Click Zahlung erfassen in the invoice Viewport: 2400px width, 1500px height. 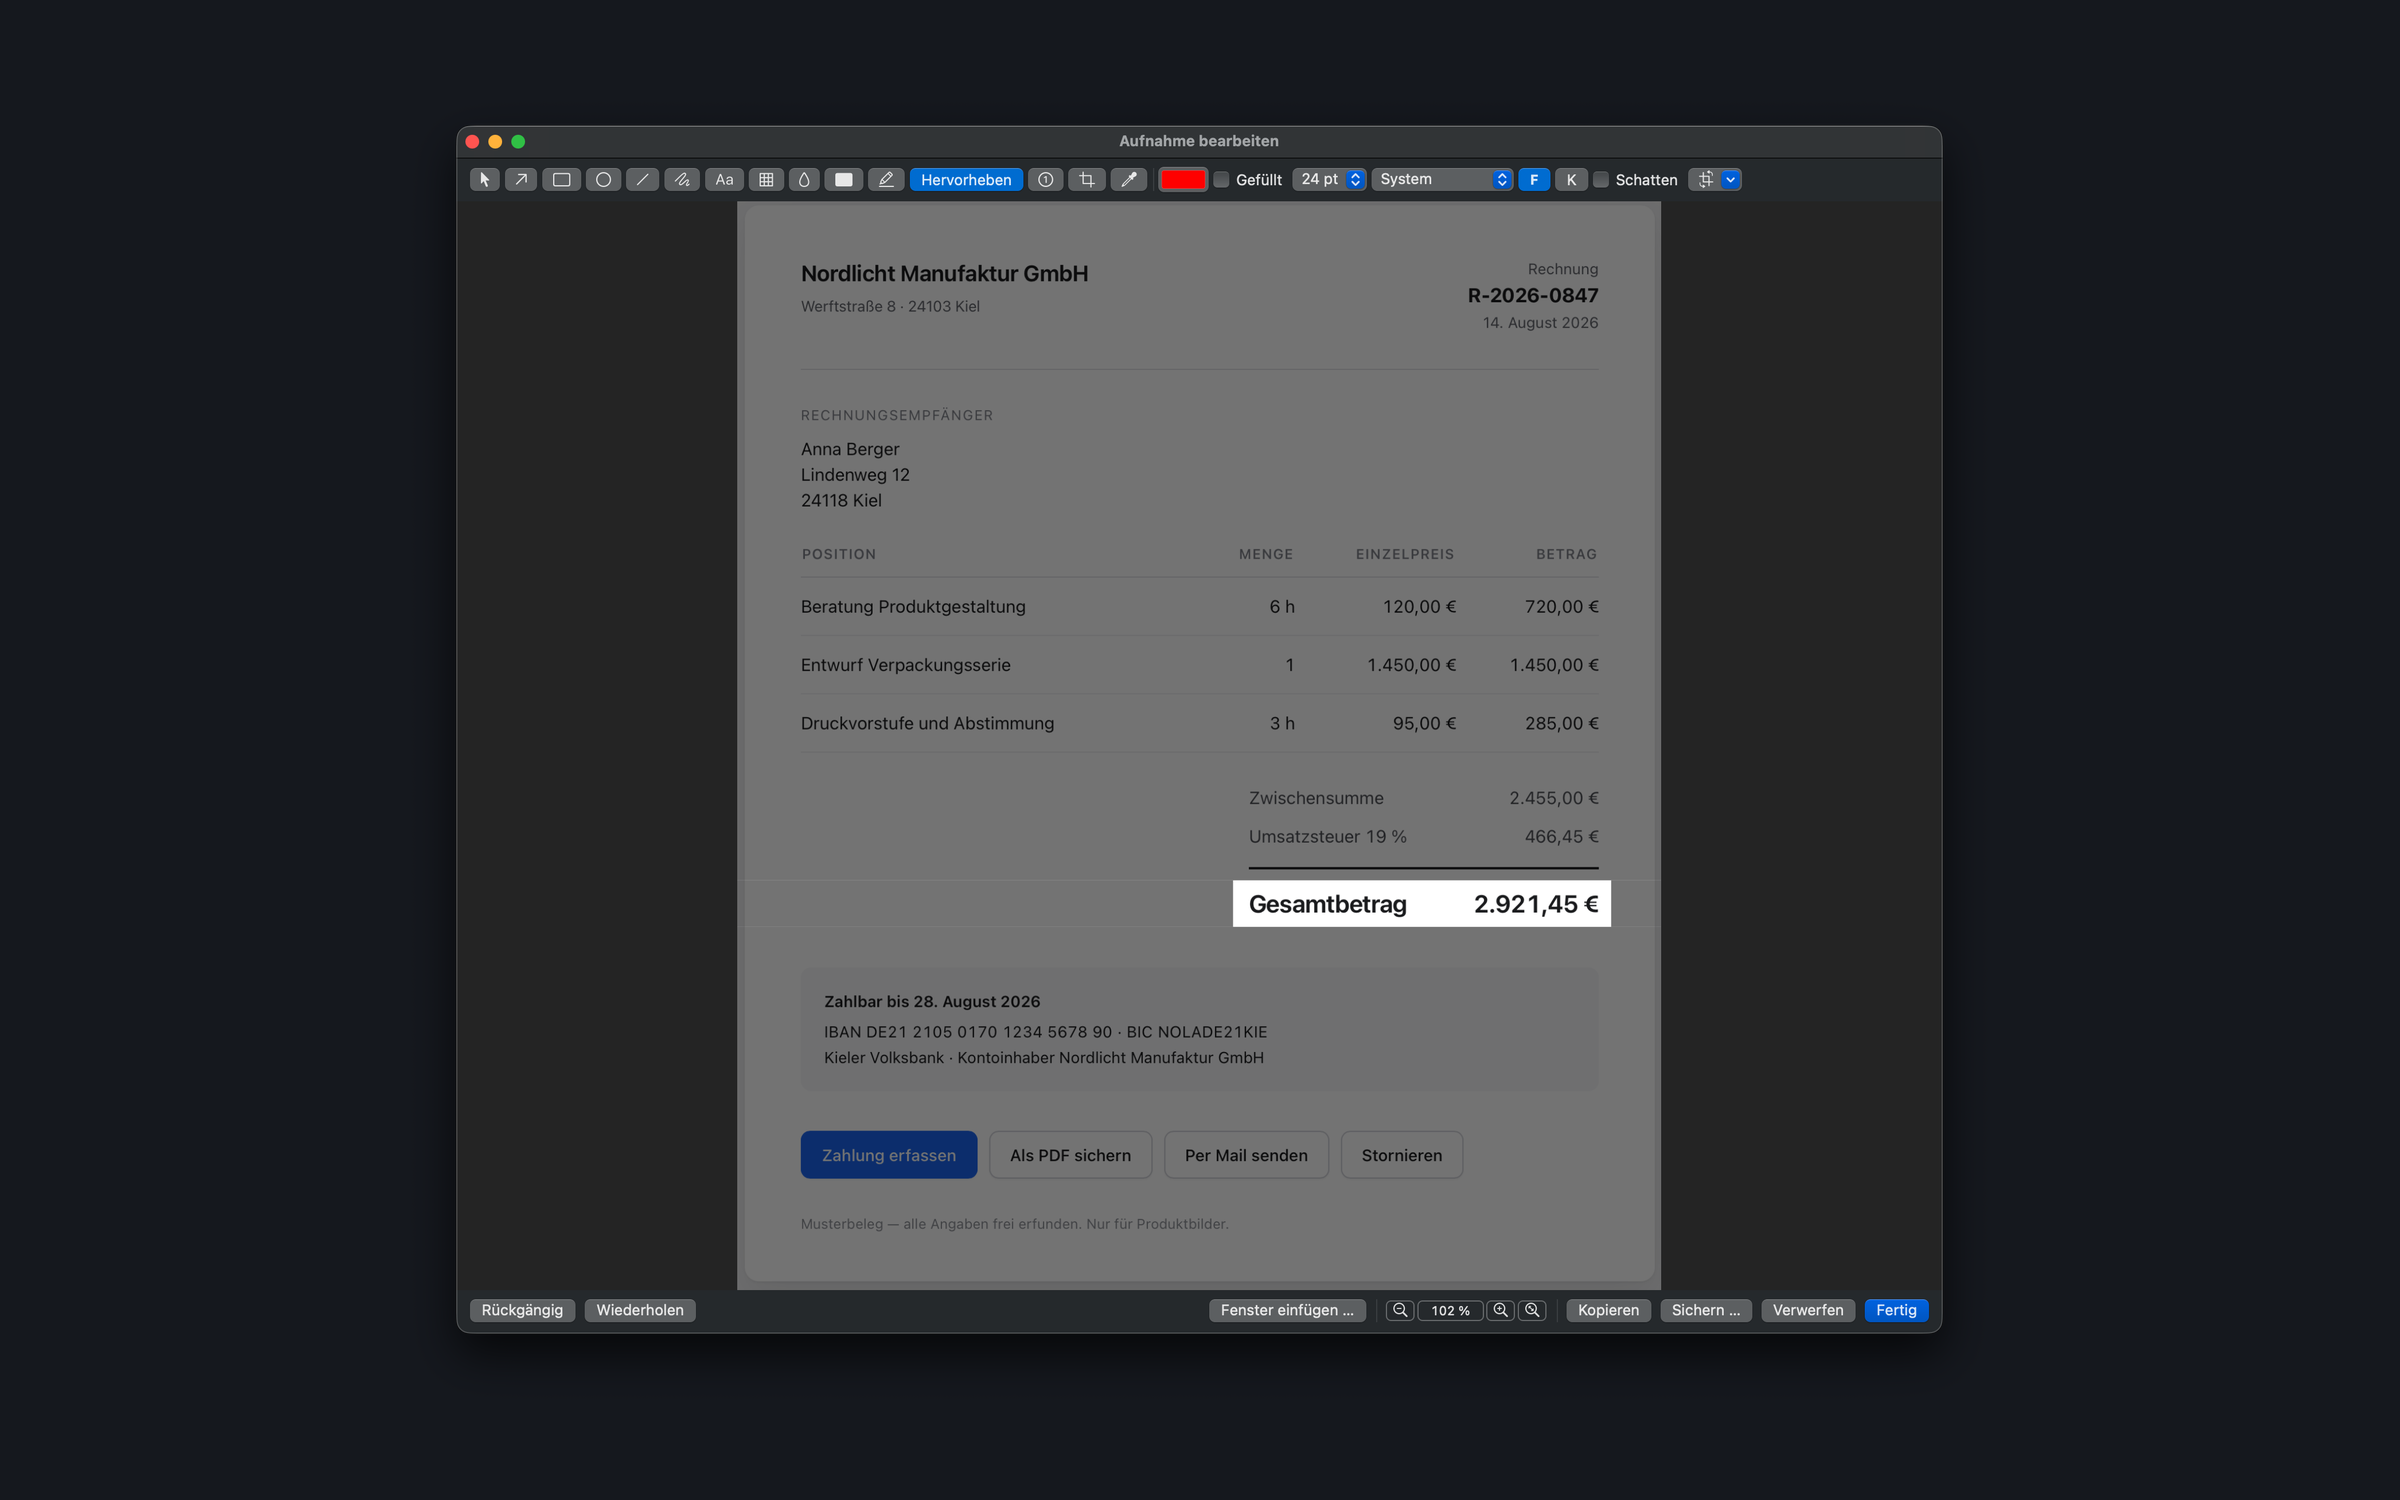[x=889, y=1155]
